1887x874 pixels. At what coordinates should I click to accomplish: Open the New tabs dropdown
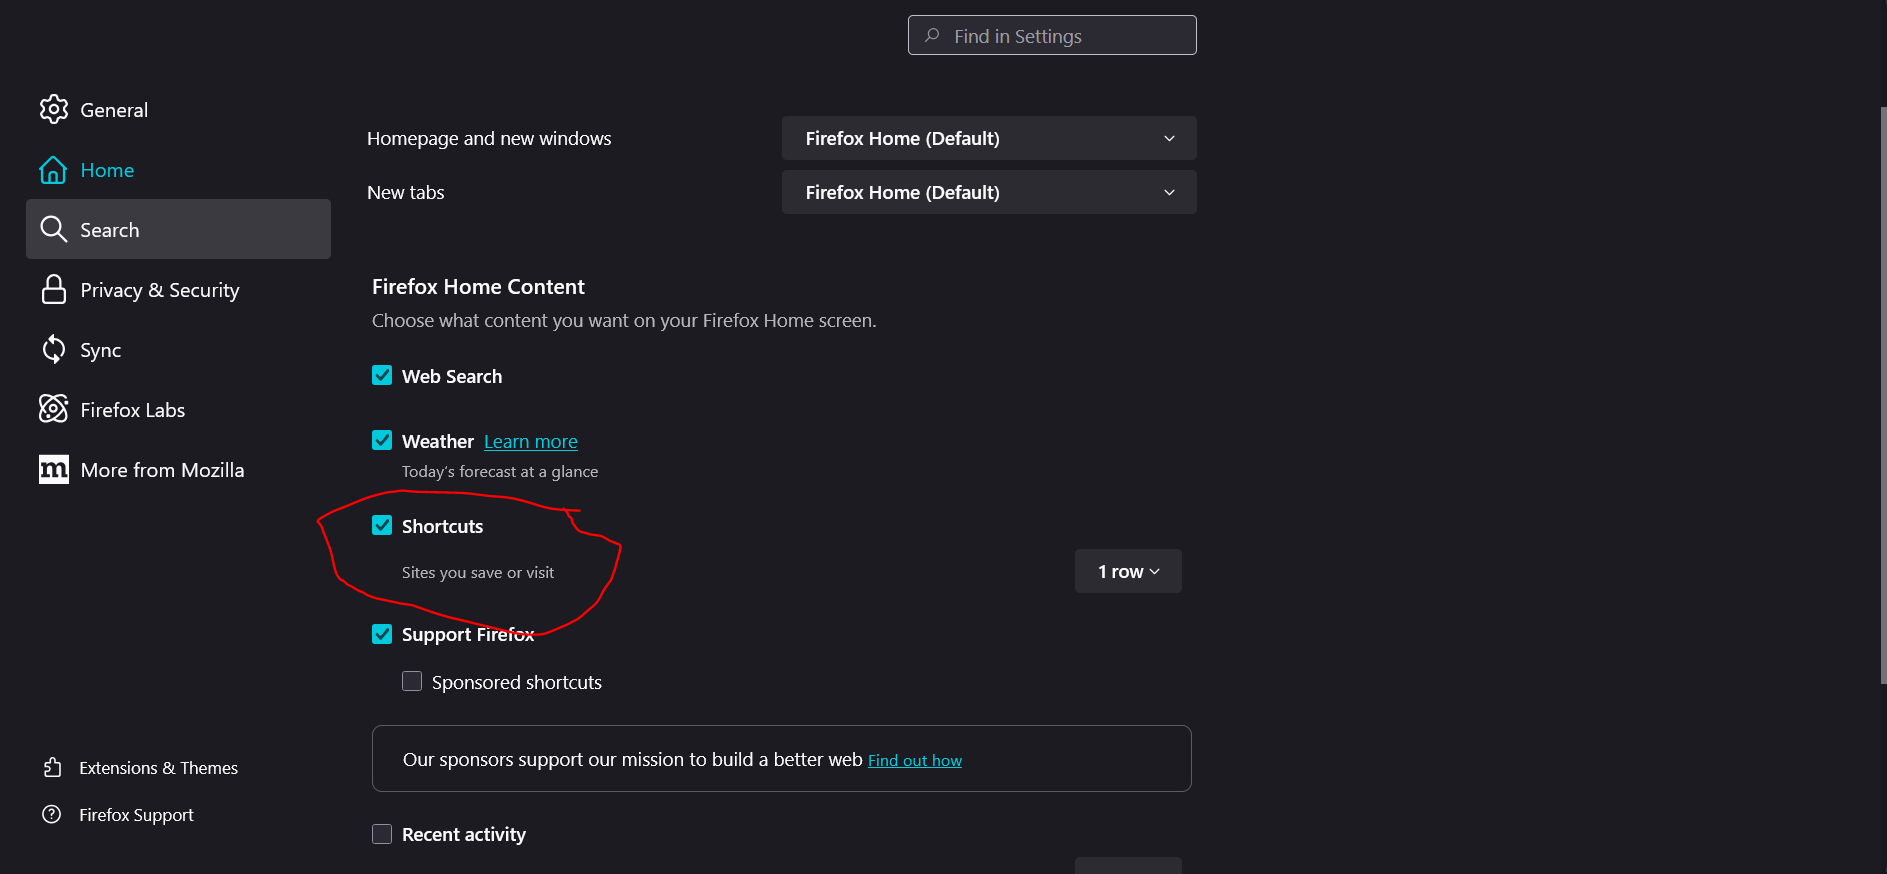tap(988, 192)
